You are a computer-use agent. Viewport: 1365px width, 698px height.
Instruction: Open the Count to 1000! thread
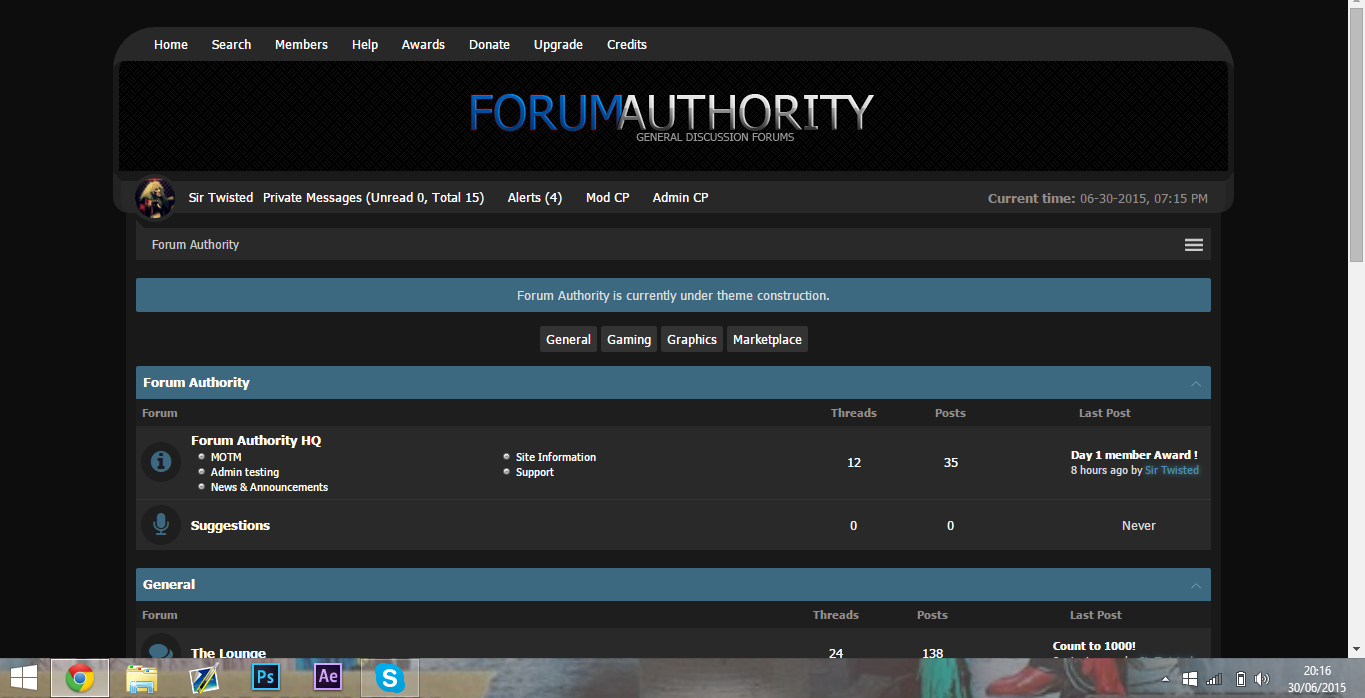[1094, 646]
